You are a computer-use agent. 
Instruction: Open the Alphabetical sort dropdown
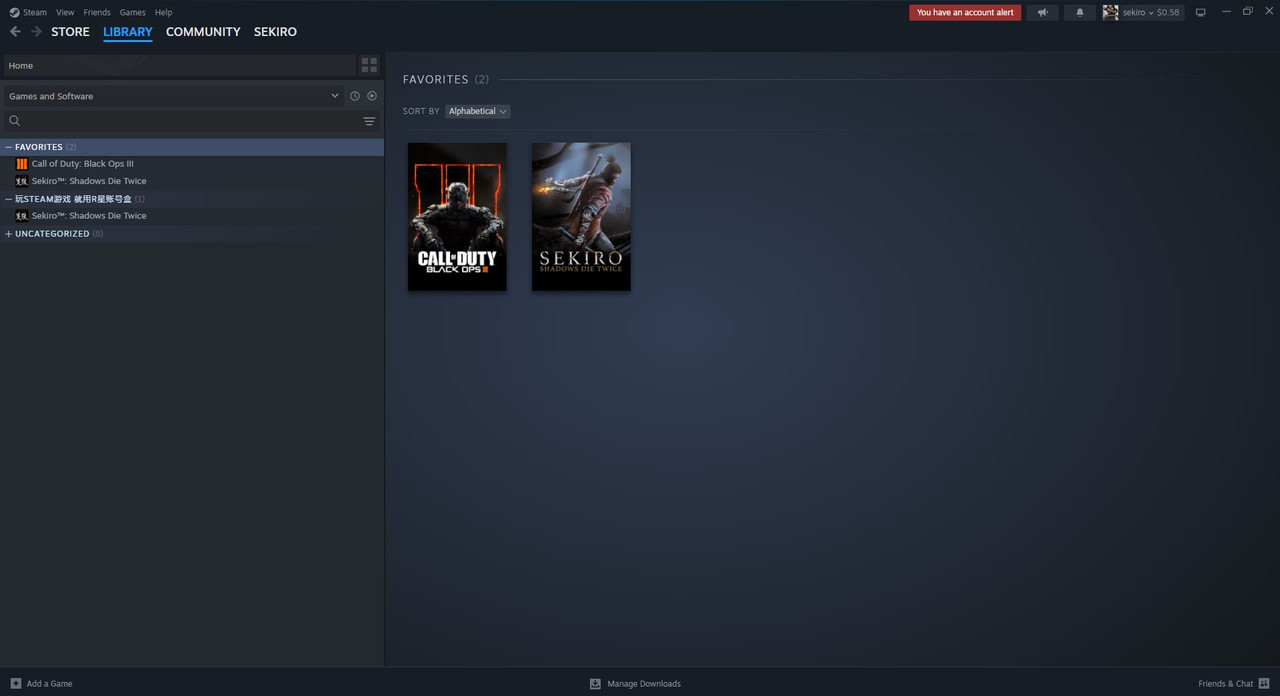477,111
